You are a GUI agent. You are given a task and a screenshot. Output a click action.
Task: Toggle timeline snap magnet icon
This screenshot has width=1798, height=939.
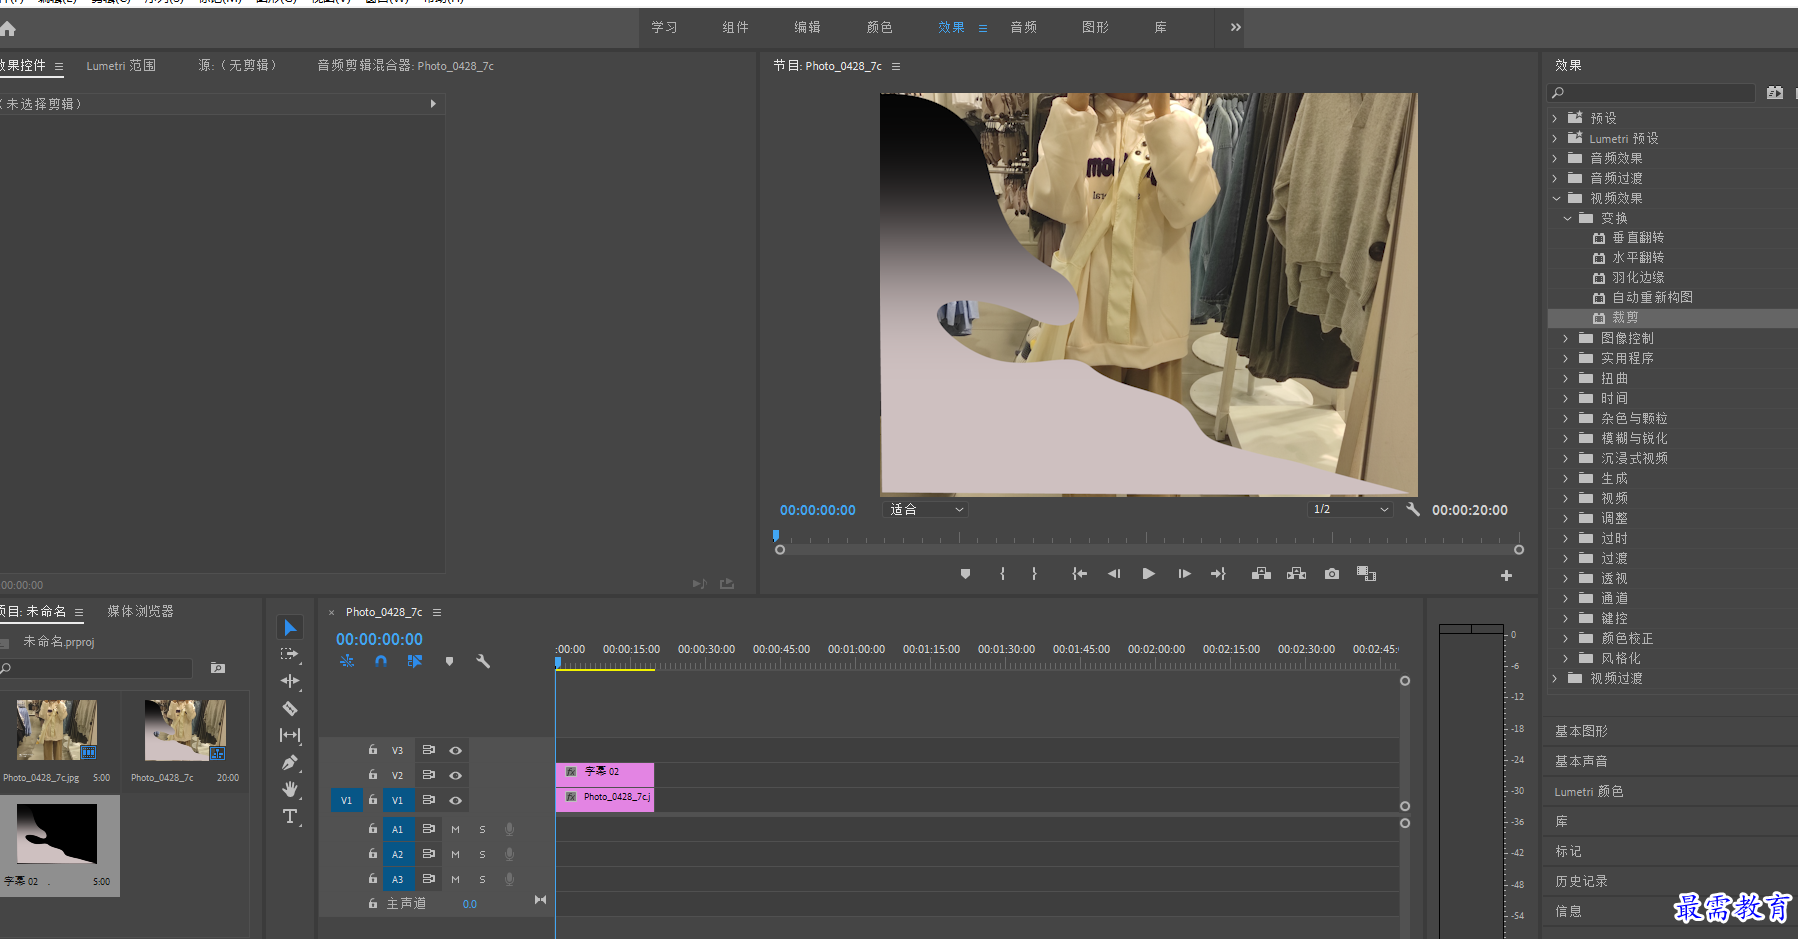[x=381, y=661]
